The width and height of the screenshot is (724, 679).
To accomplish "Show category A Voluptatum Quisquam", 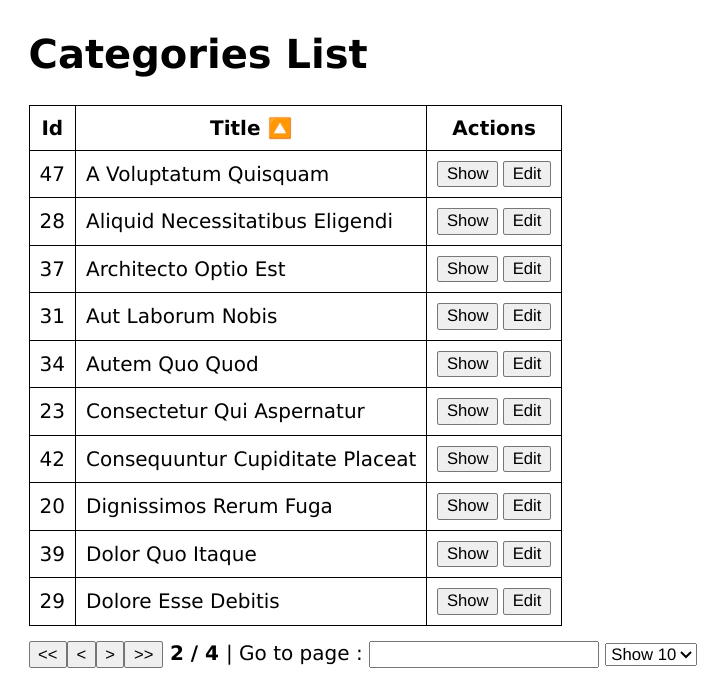I will coord(467,174).
